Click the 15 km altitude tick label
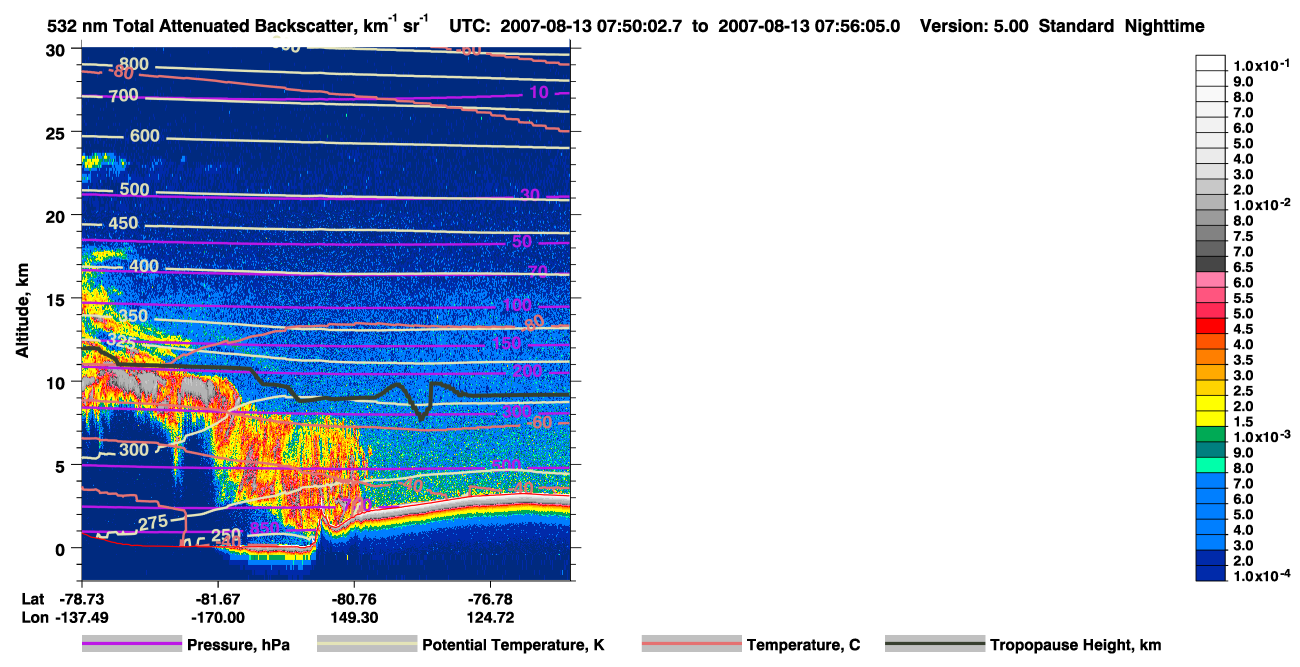This screenshot has width=1300, height=667. 57,299
